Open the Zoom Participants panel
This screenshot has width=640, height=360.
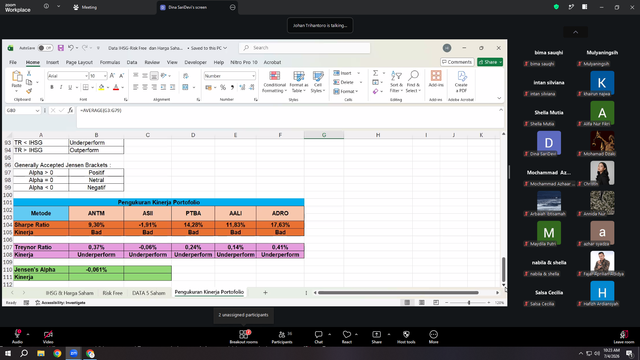pyautogui.click(x=282, y=337)
